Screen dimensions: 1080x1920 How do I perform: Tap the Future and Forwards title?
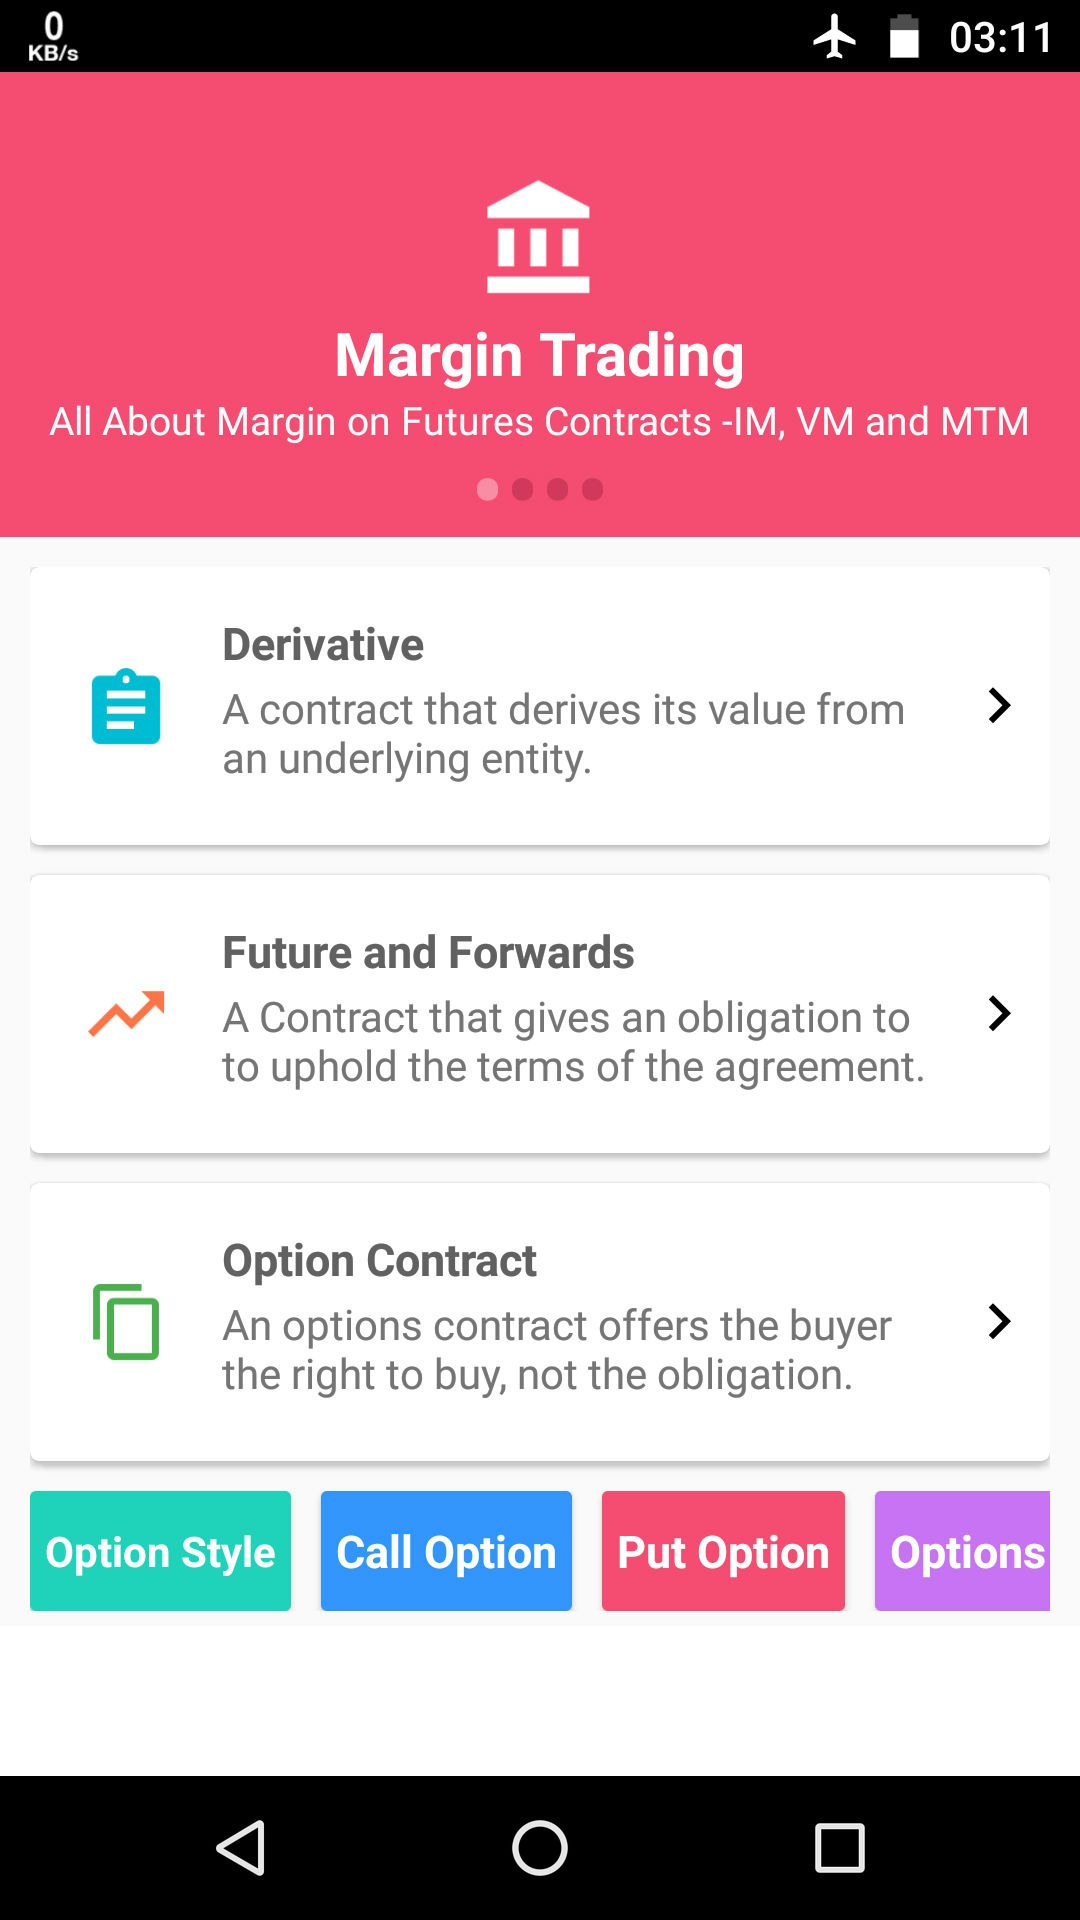click(x=429, y=952)
